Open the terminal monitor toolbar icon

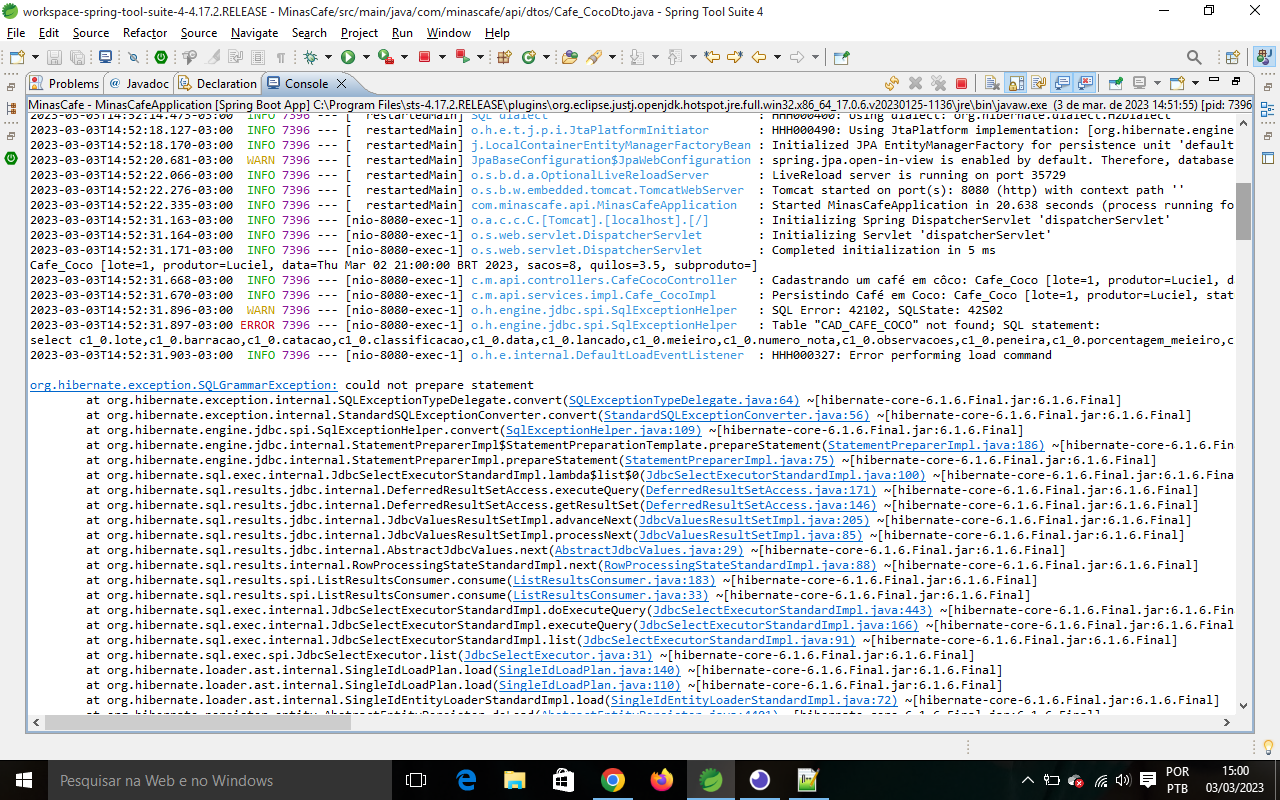(105, 57)
